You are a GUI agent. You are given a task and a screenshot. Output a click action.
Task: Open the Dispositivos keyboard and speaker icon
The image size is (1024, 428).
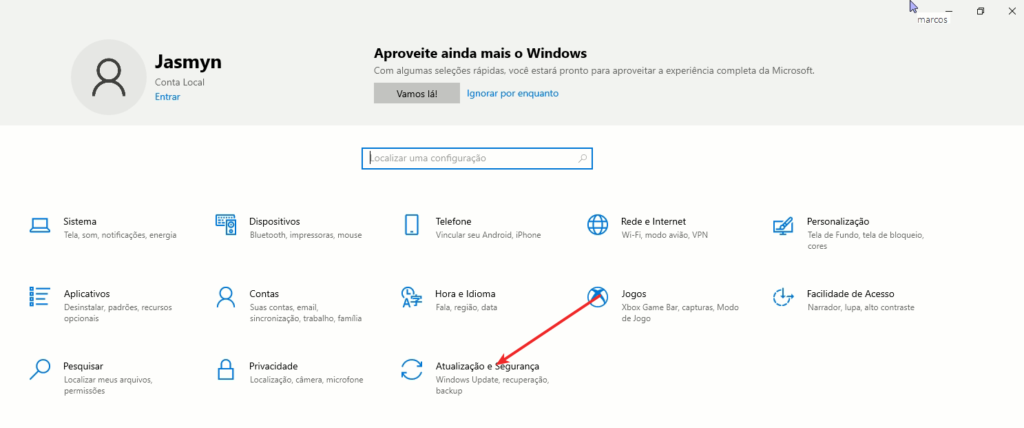(225, 225)
